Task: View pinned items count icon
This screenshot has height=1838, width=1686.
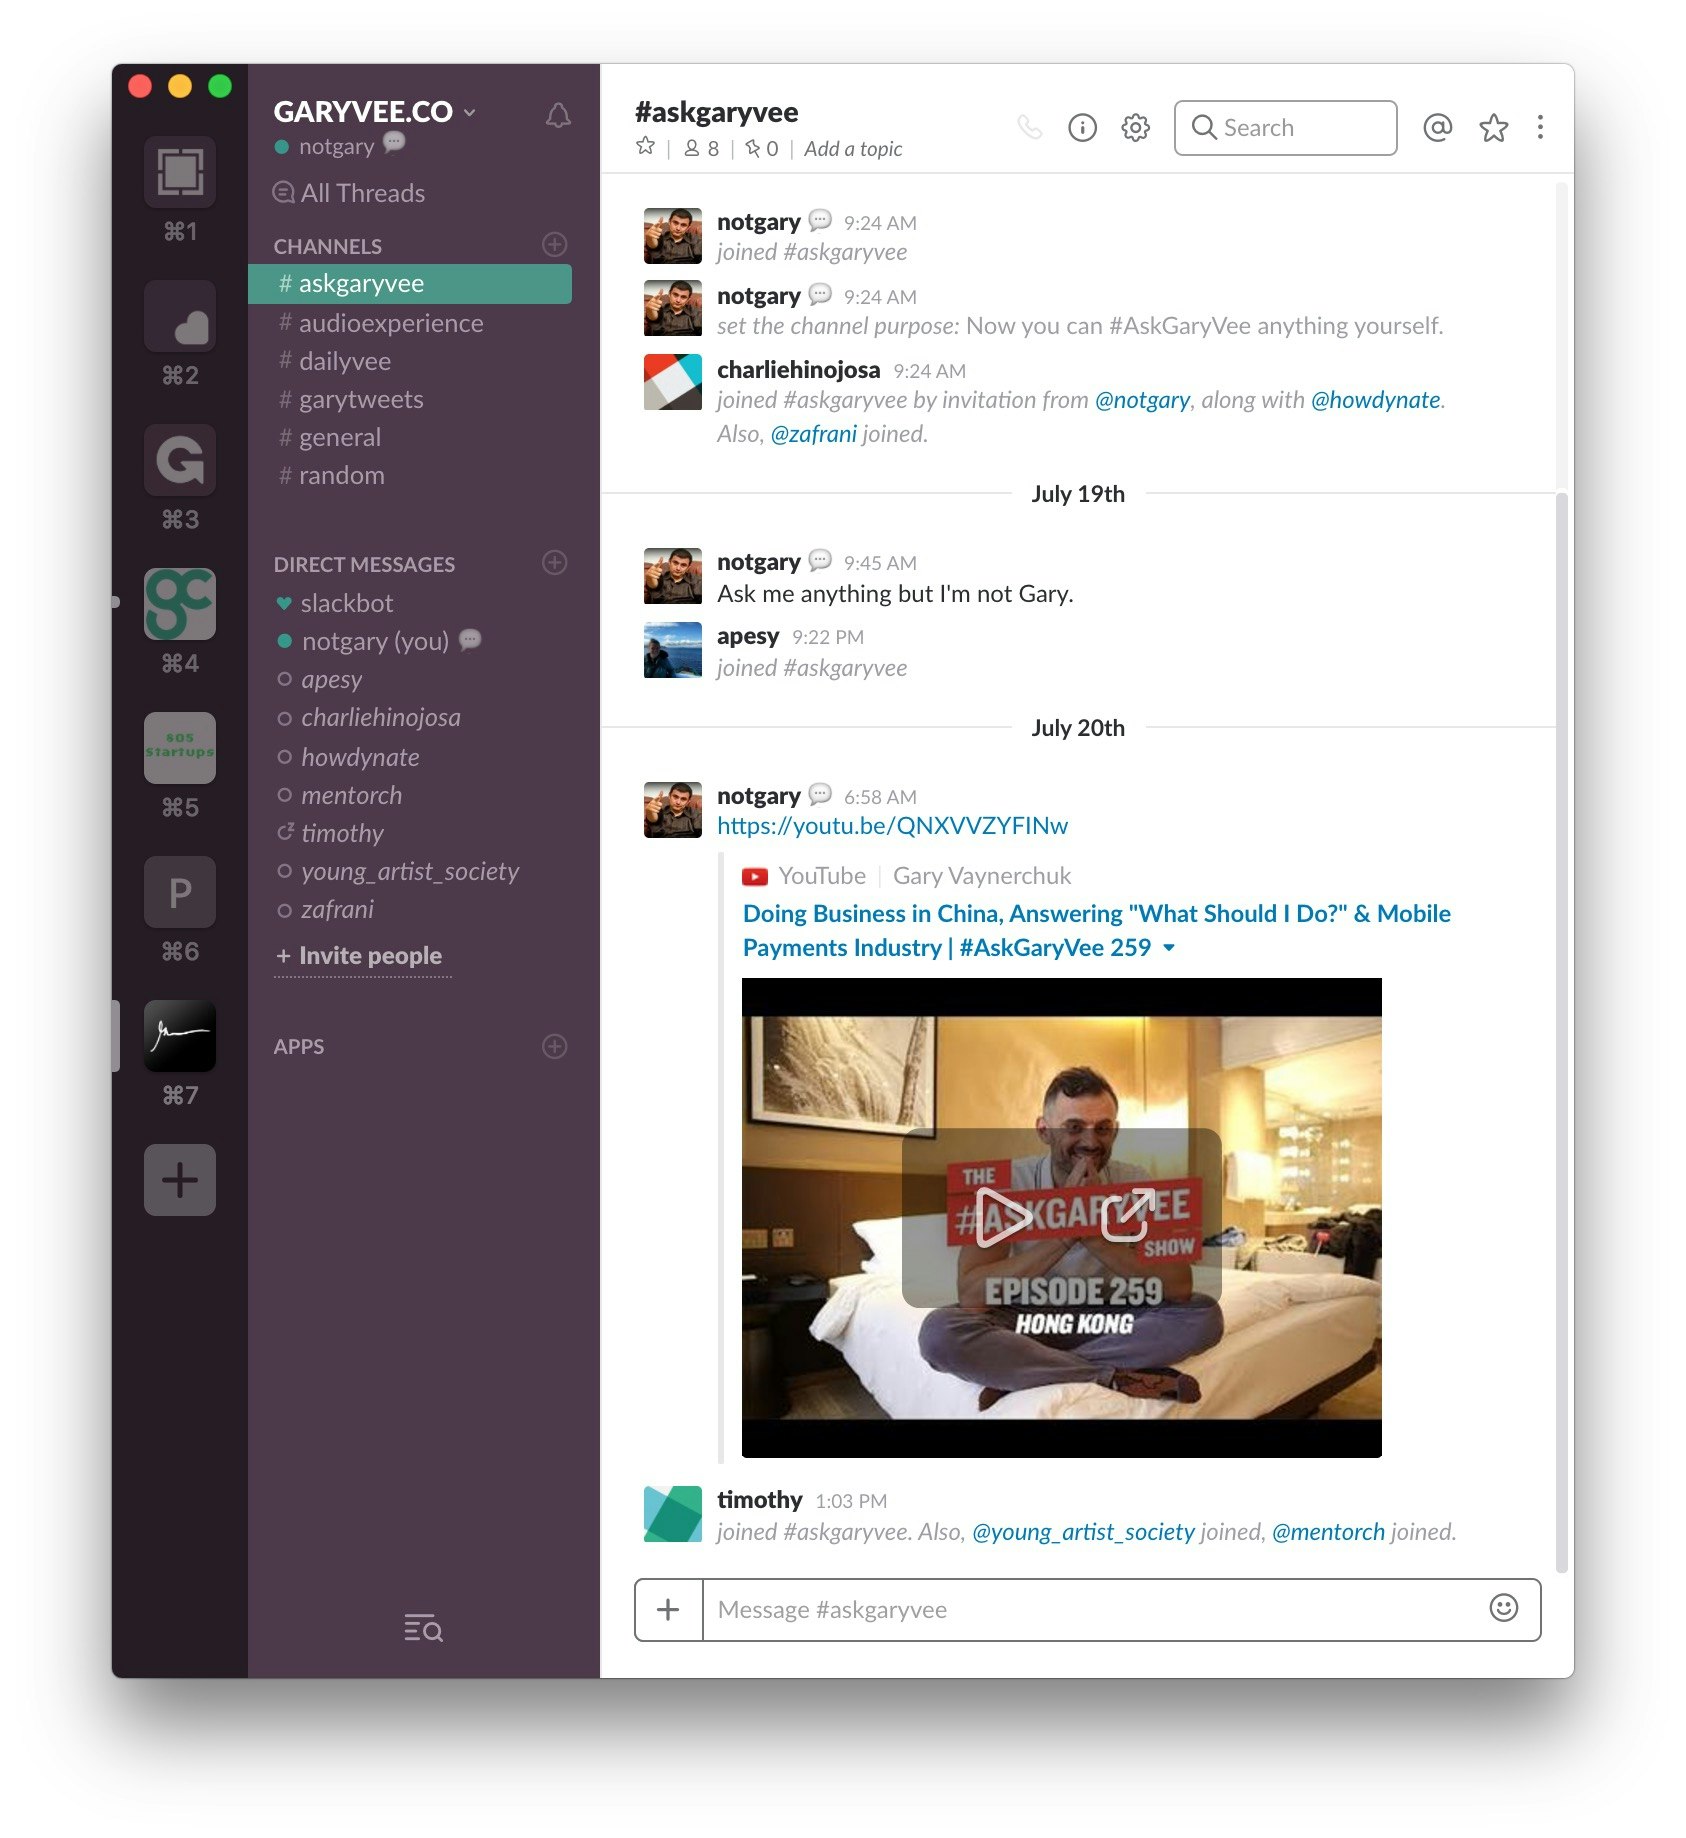Action: pos(762,149)
